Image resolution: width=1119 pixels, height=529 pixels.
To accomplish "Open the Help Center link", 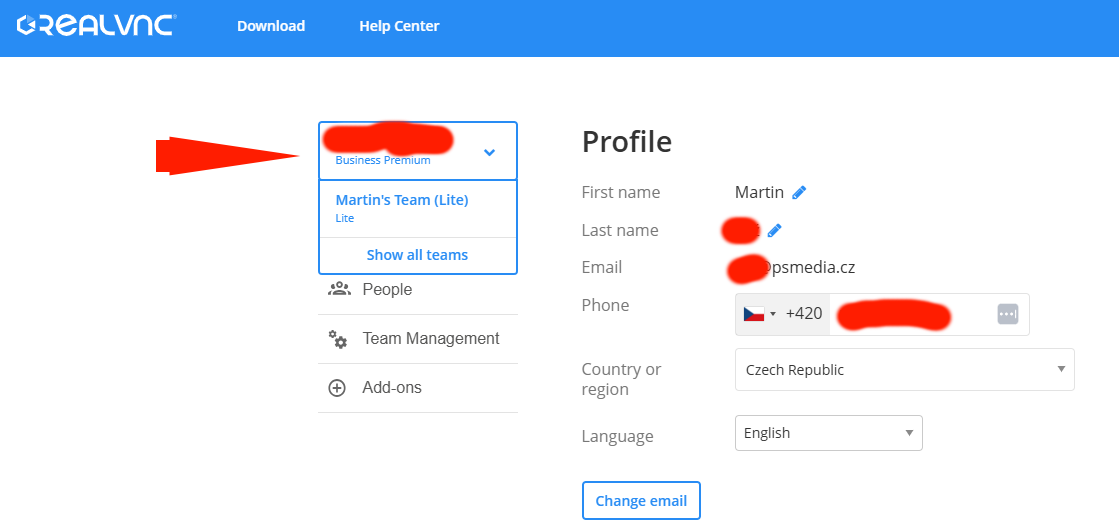I will 399,26.
